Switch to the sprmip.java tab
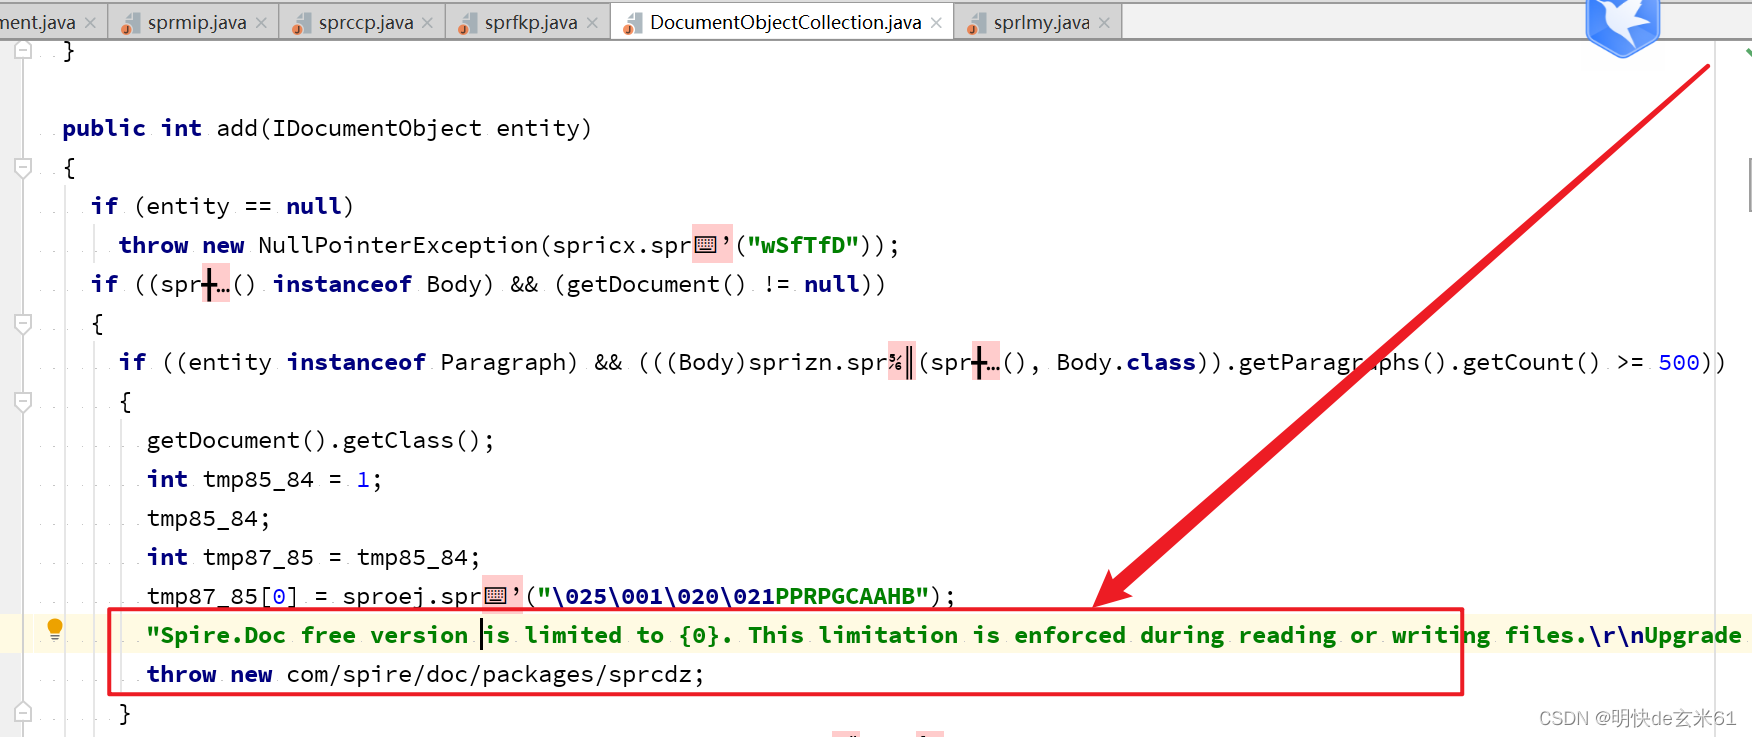 click(x=196, y=22)
